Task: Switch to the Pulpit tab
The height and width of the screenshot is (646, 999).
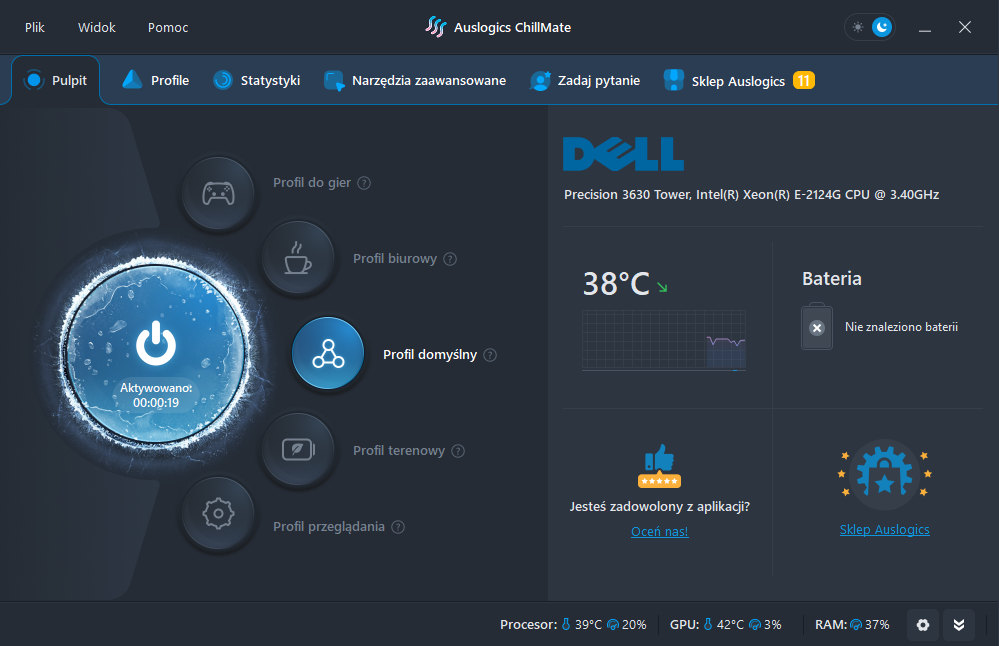Action: (55, 80)
